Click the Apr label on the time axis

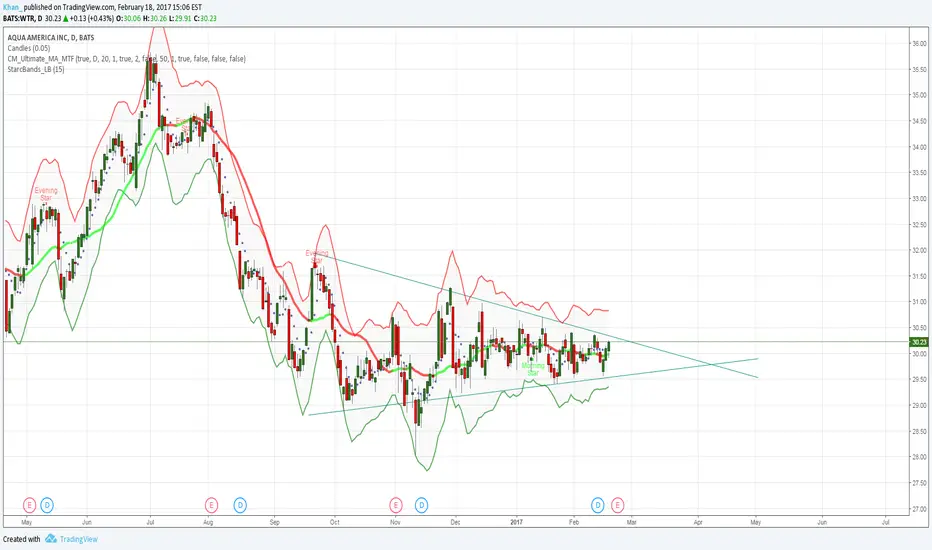pyautogui.click(x=698, y=523)
